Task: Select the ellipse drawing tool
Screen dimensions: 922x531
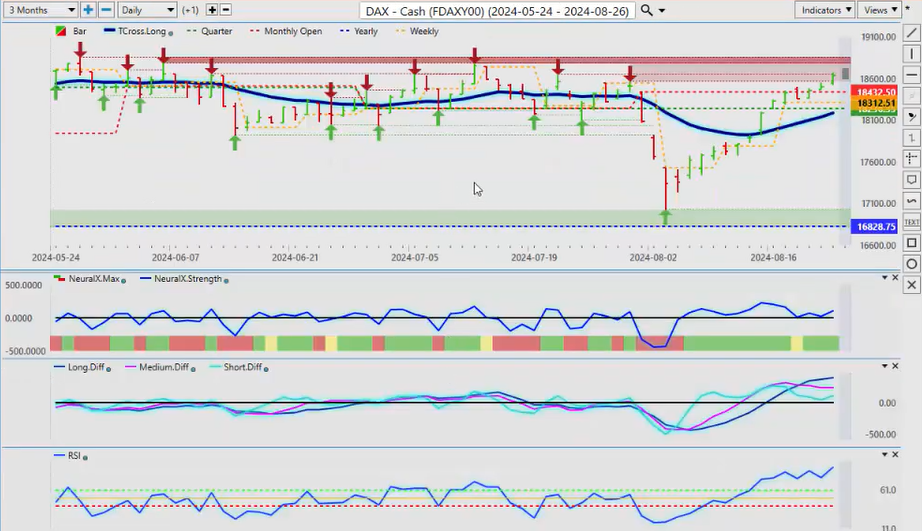Action: coord(911,263)
